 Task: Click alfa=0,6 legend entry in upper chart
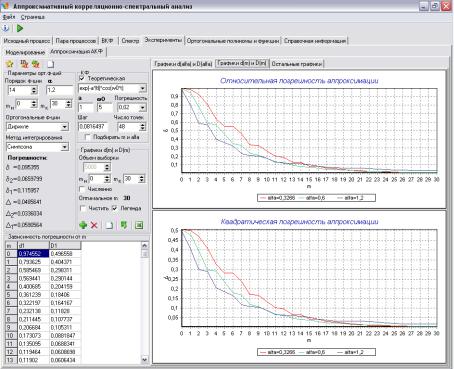click(312, 198)
